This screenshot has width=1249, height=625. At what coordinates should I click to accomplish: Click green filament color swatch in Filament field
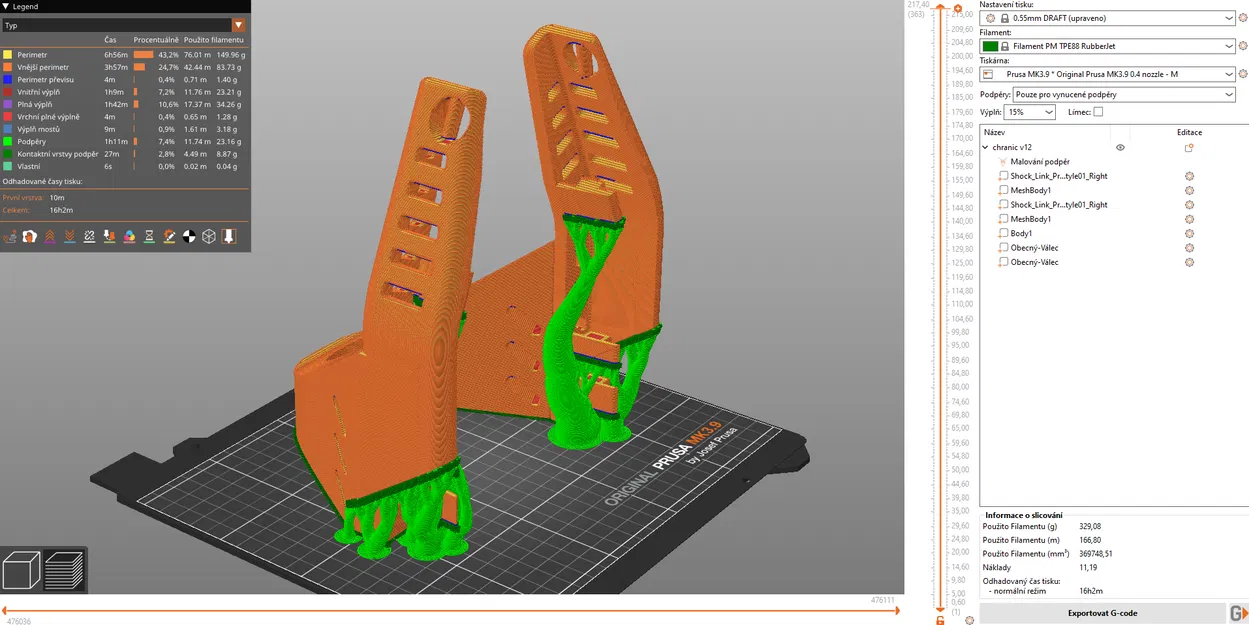991,46
